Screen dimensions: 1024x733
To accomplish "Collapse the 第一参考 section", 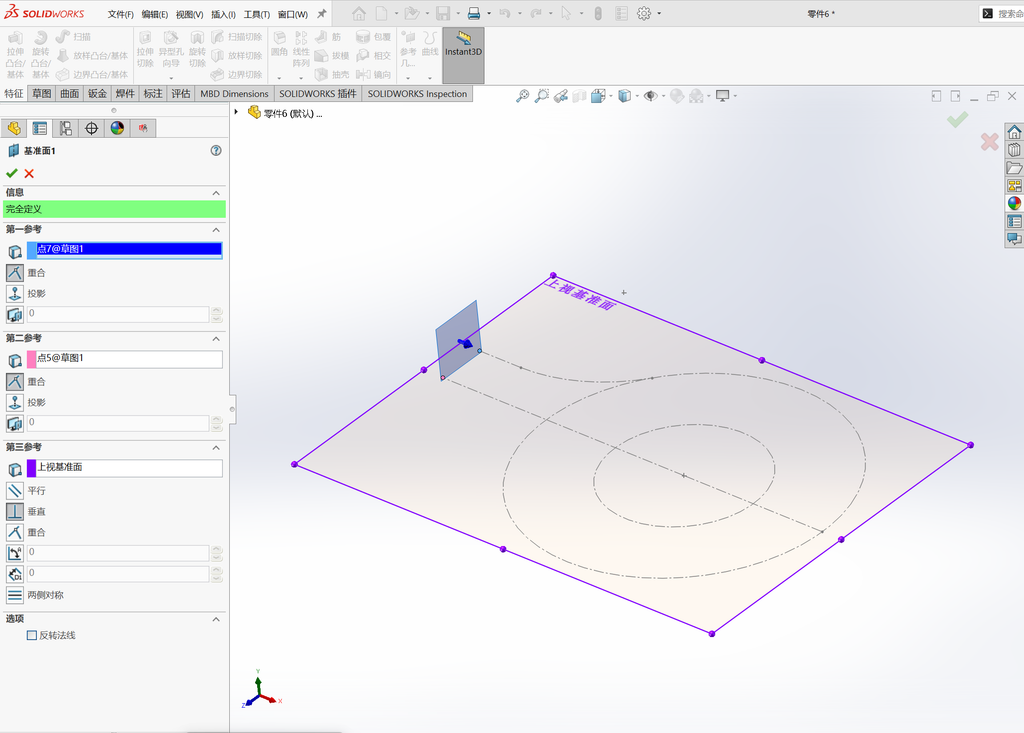I will (216, 230).
